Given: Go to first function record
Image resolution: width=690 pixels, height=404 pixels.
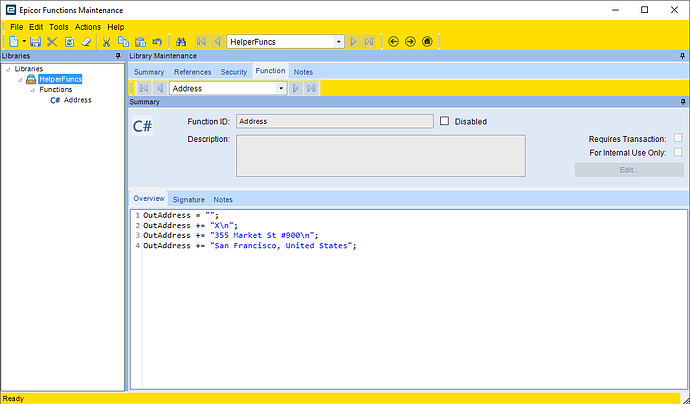Looking at the screenshot, I should pos(143,88).
